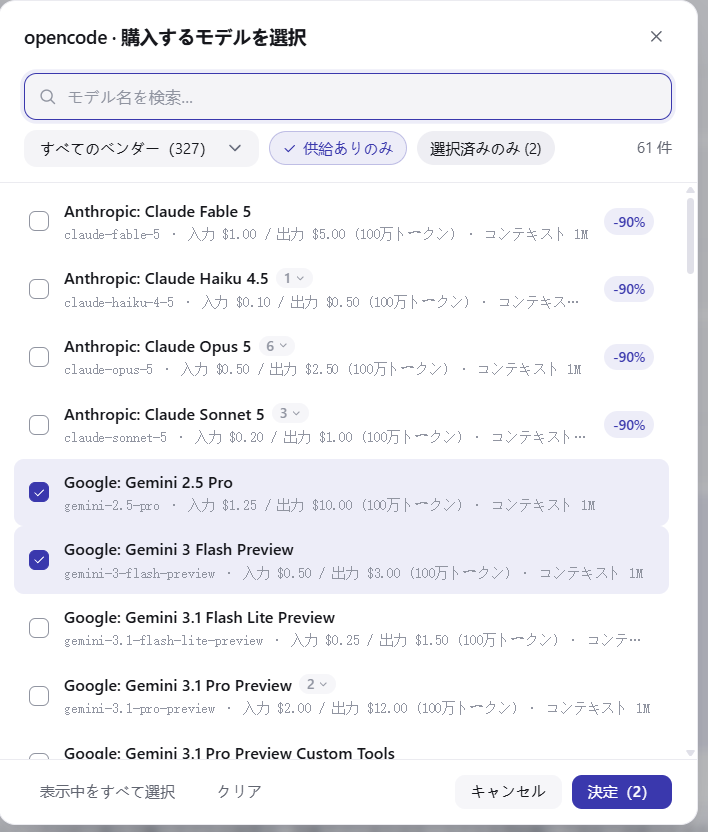Click the クリア link
Screen dimensions: 708x832
[x=239, y=792]
